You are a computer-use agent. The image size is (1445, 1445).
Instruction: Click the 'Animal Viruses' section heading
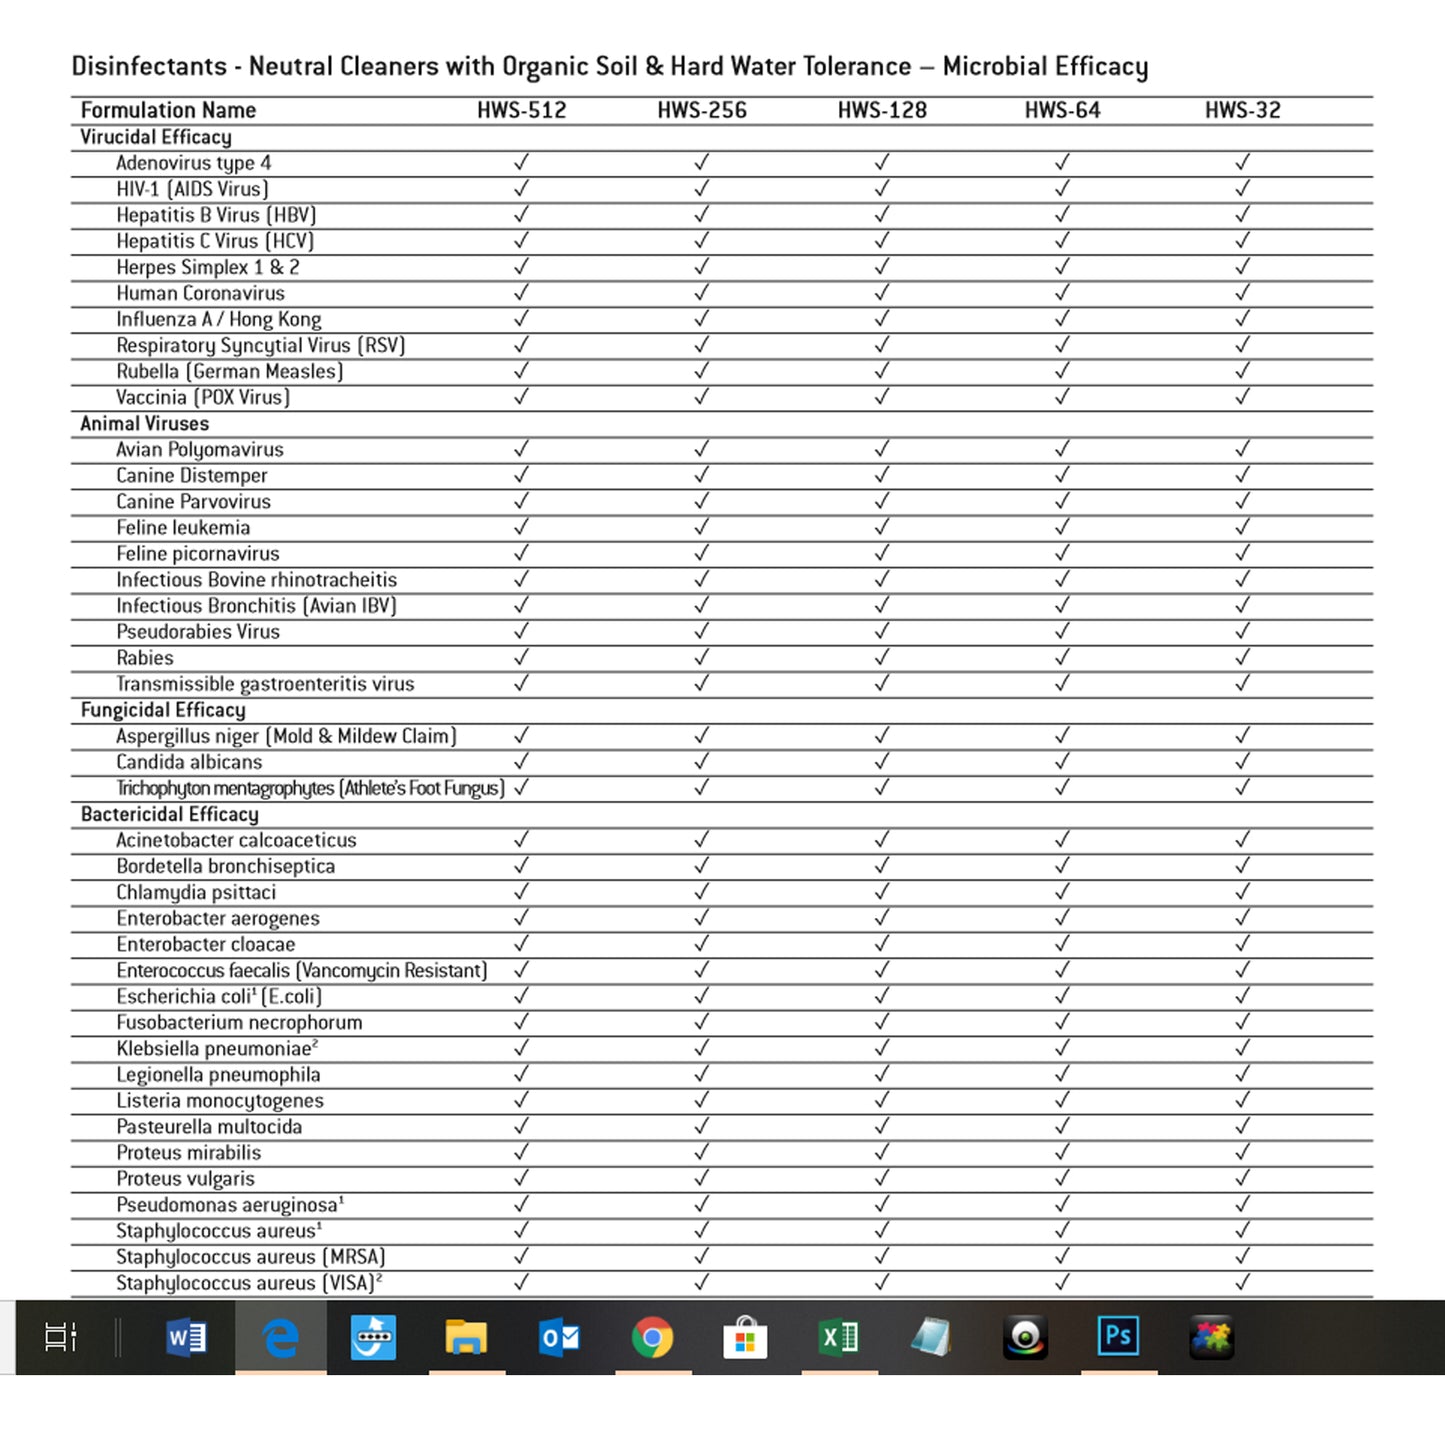coord(145,424)
